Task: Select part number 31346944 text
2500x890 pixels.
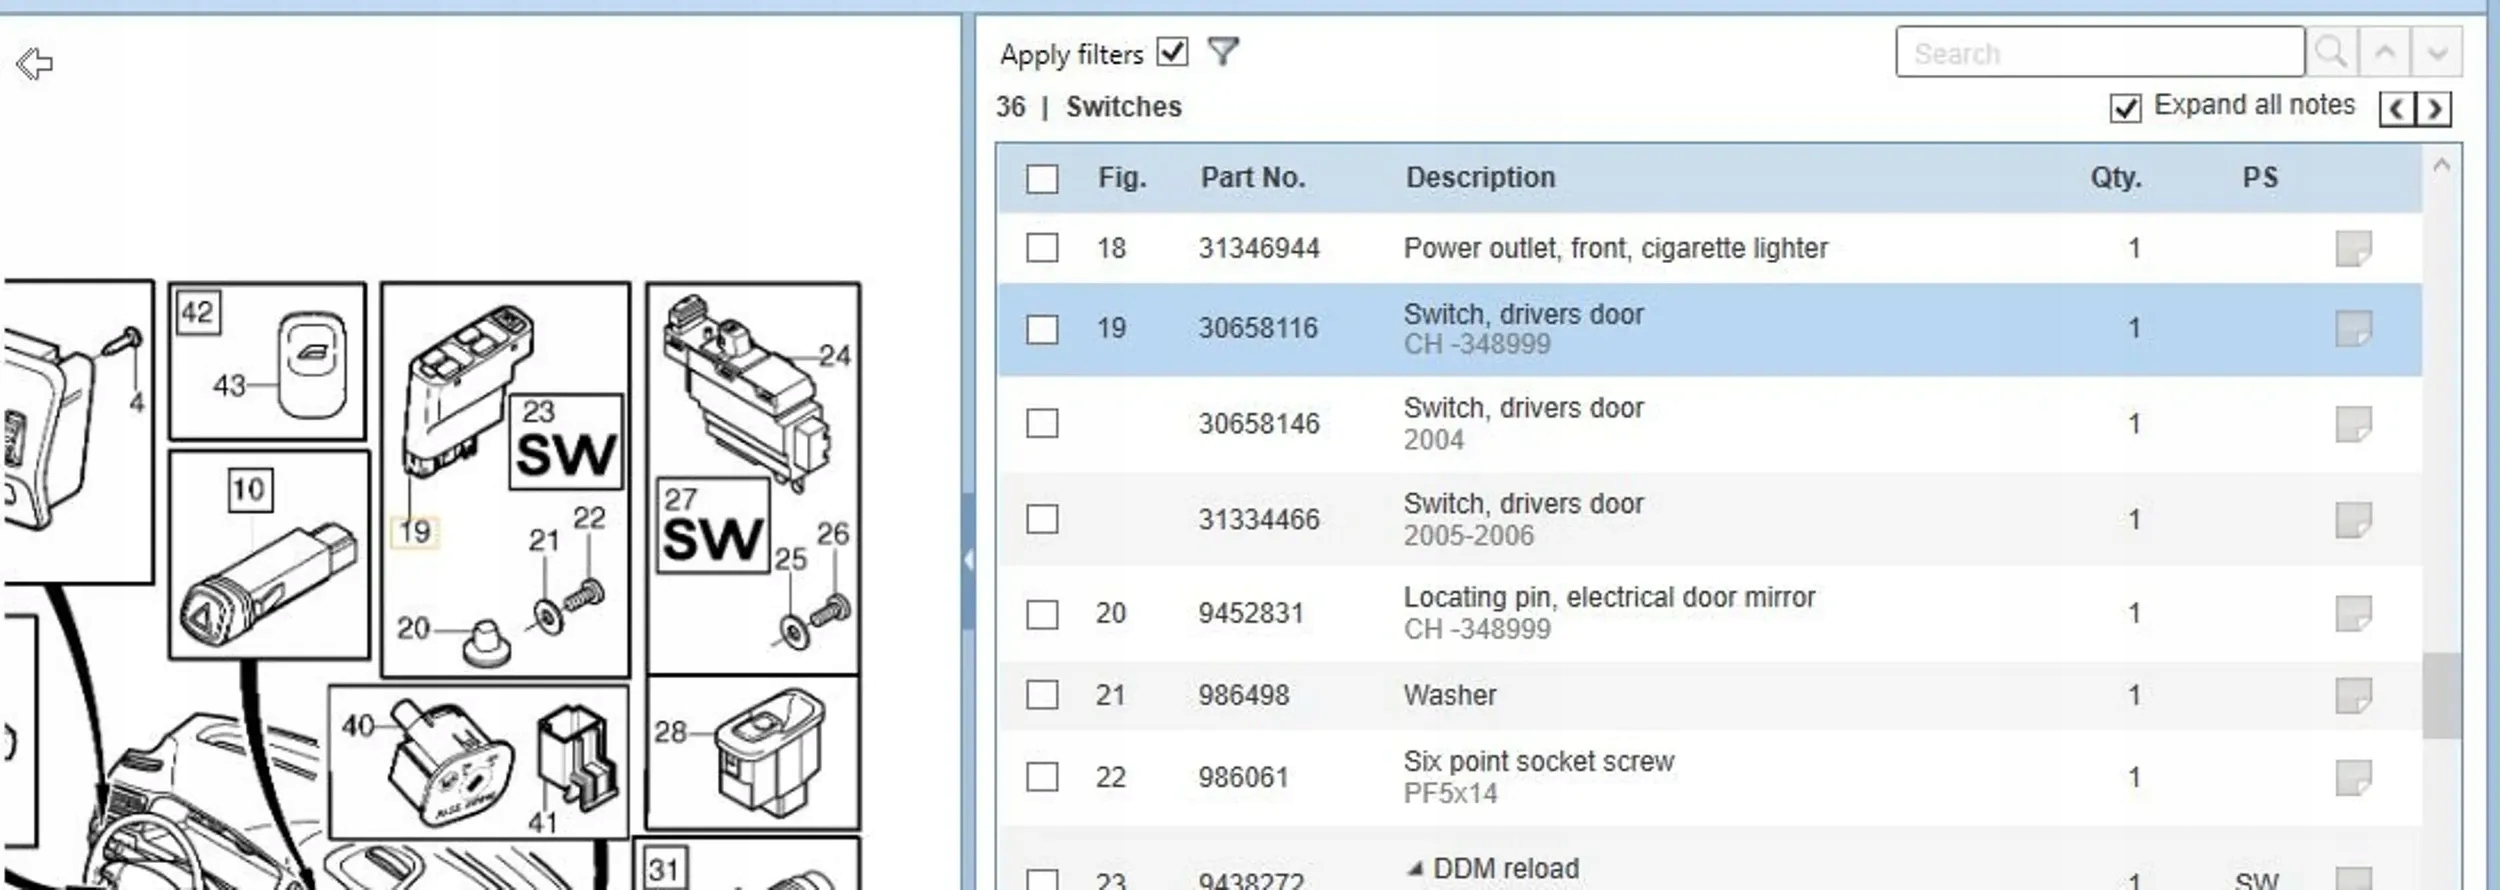Action: pyautogui.click(x=1259, y=248)
